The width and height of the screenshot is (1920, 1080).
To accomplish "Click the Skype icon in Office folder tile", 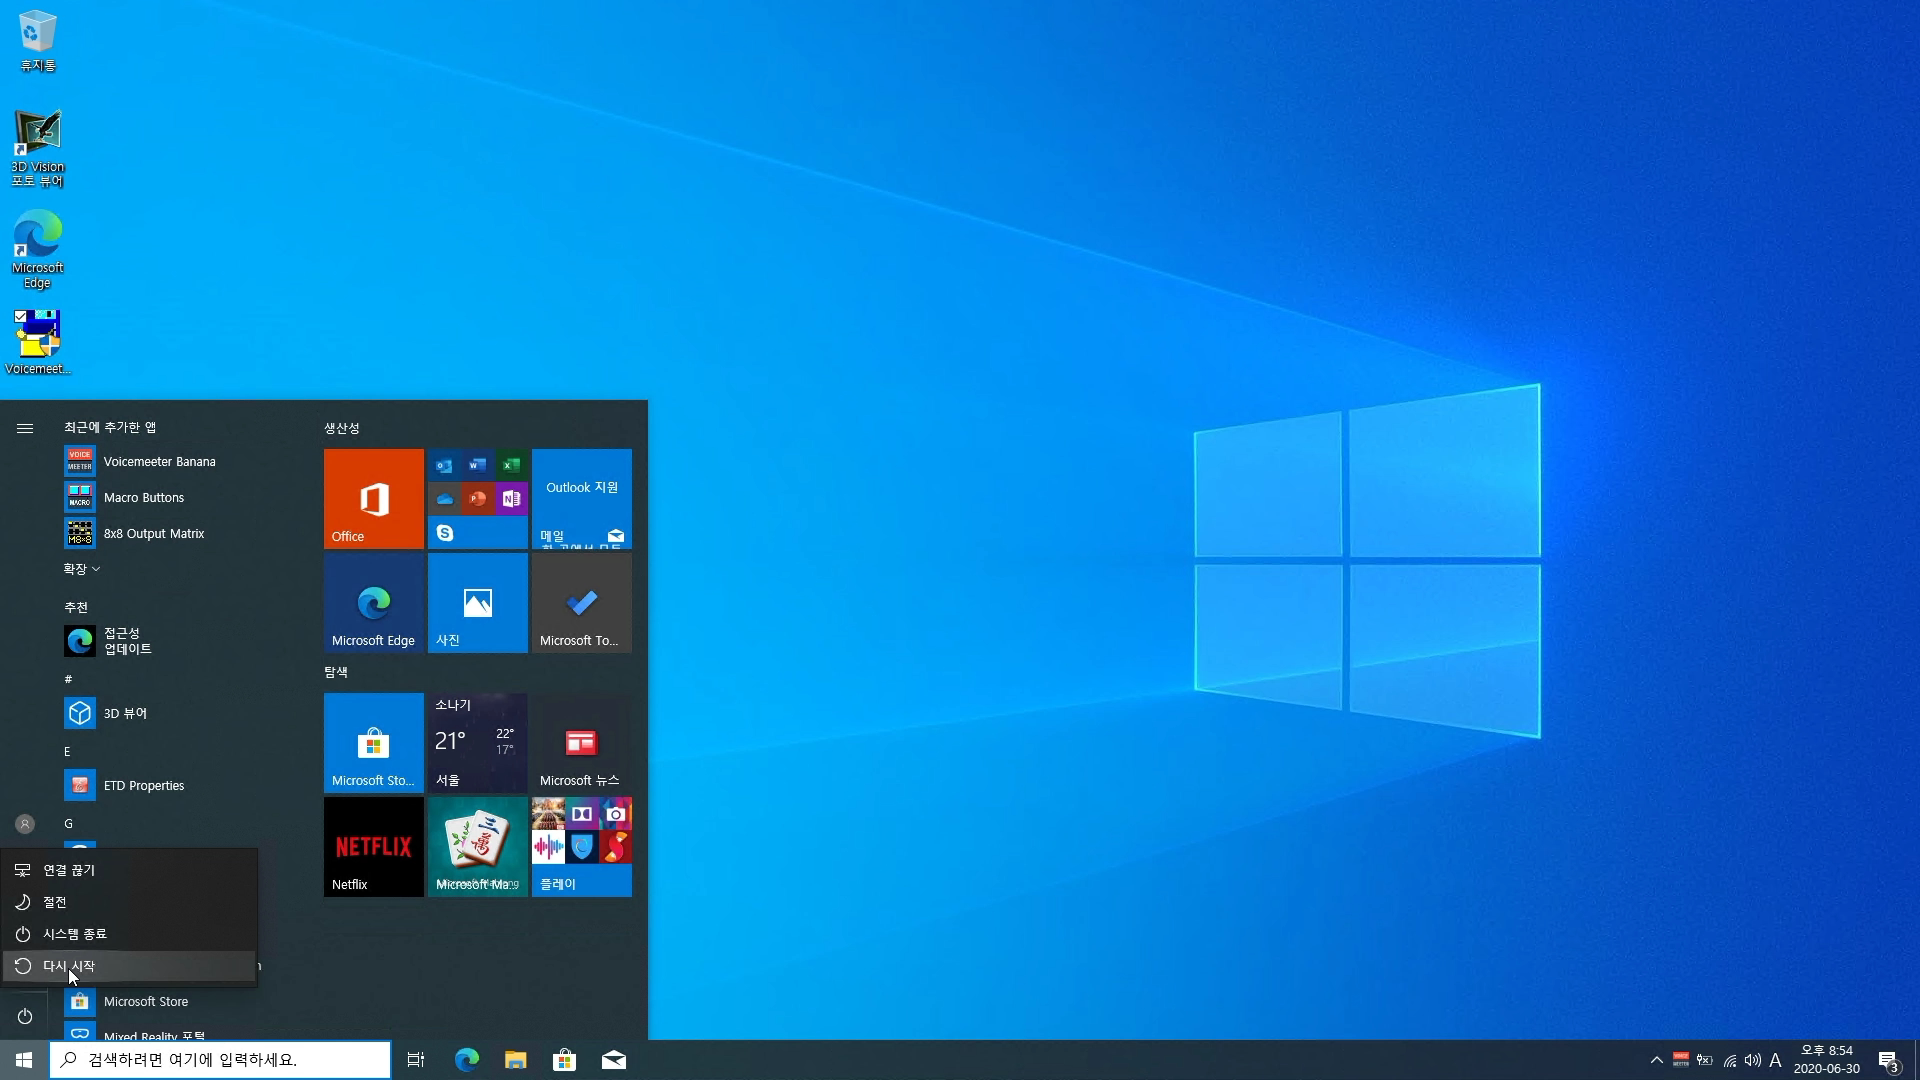I will coord(445,533).
